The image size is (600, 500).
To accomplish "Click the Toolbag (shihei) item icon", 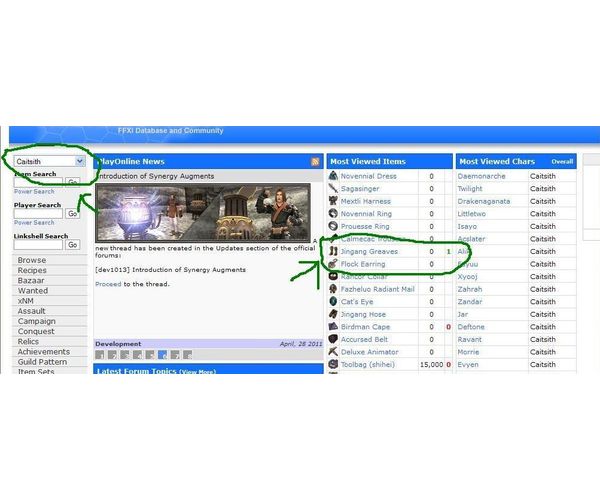I will click(333, 364).
